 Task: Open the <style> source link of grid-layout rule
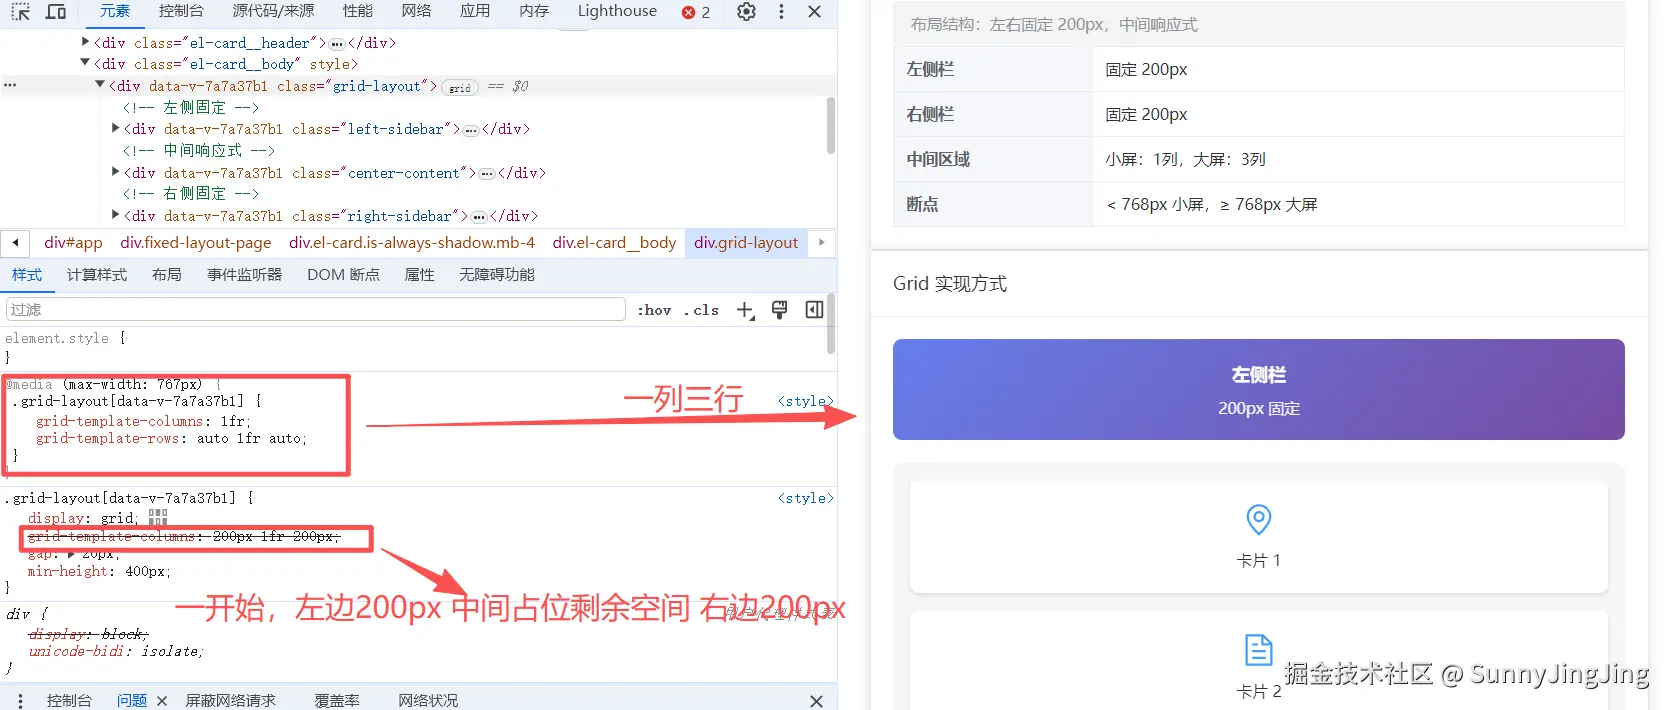point(806,498)
